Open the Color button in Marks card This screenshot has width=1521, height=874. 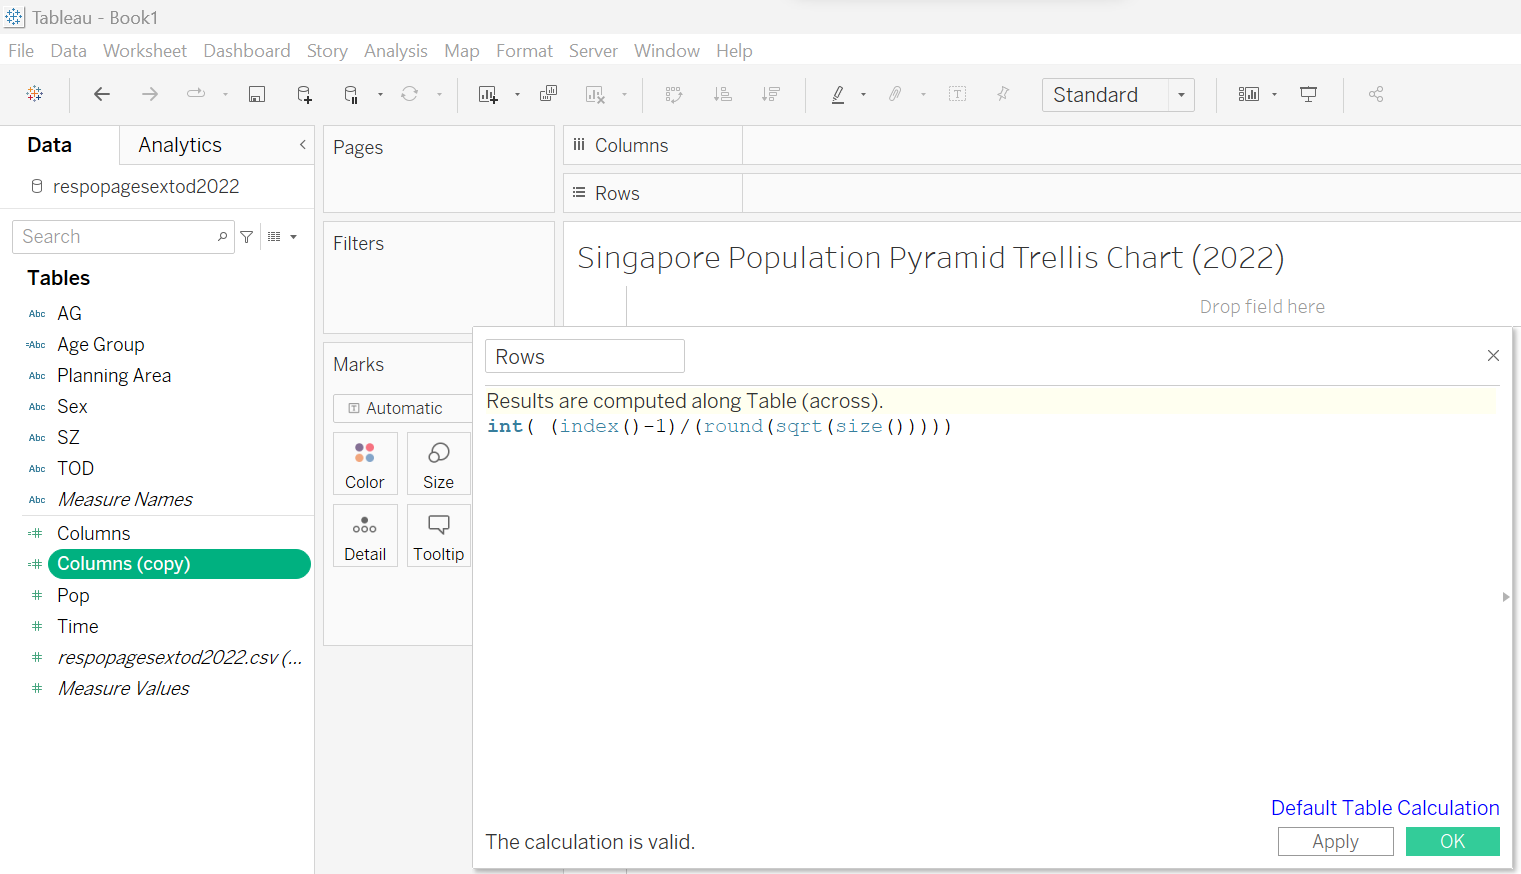[365, 464]
